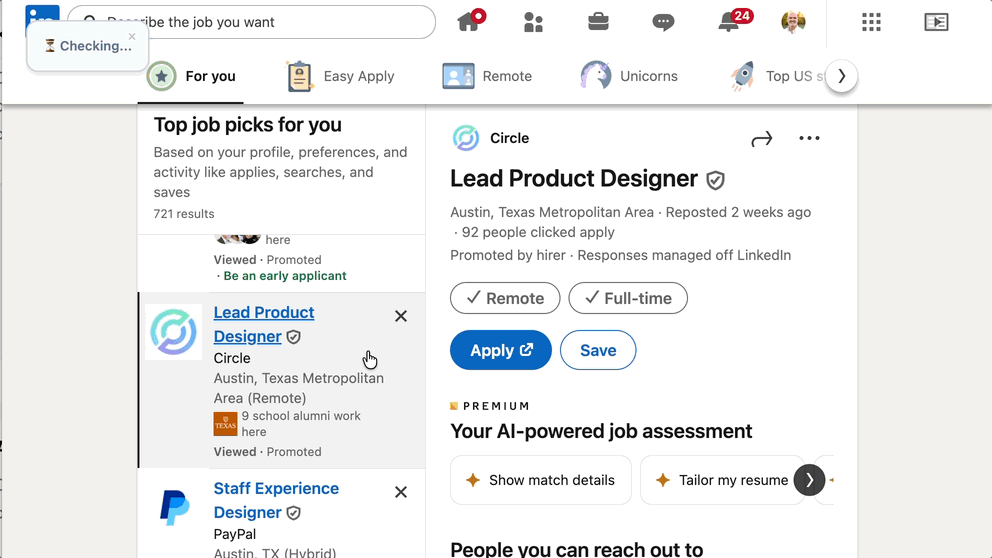
Task: Click the Remote preference chip
Action: coord(505,298)
